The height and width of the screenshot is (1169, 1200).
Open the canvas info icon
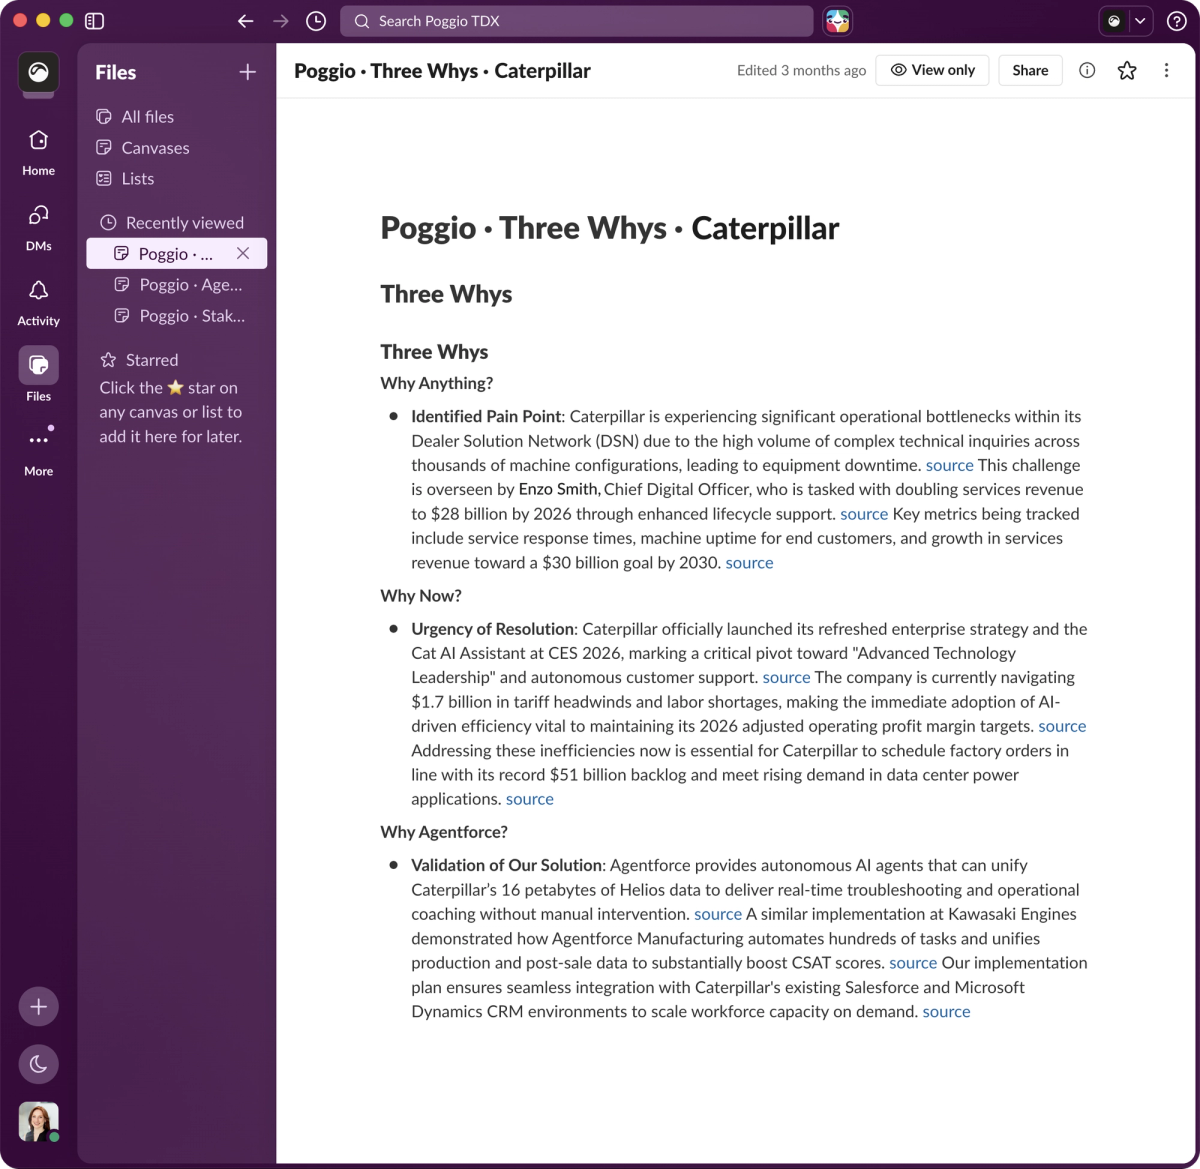pos(1087,70)
